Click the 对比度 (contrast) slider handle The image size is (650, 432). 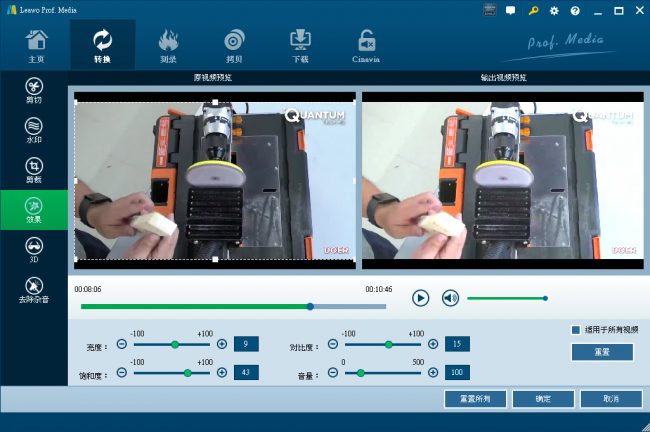pyautogui.click(x=390, y=344)
